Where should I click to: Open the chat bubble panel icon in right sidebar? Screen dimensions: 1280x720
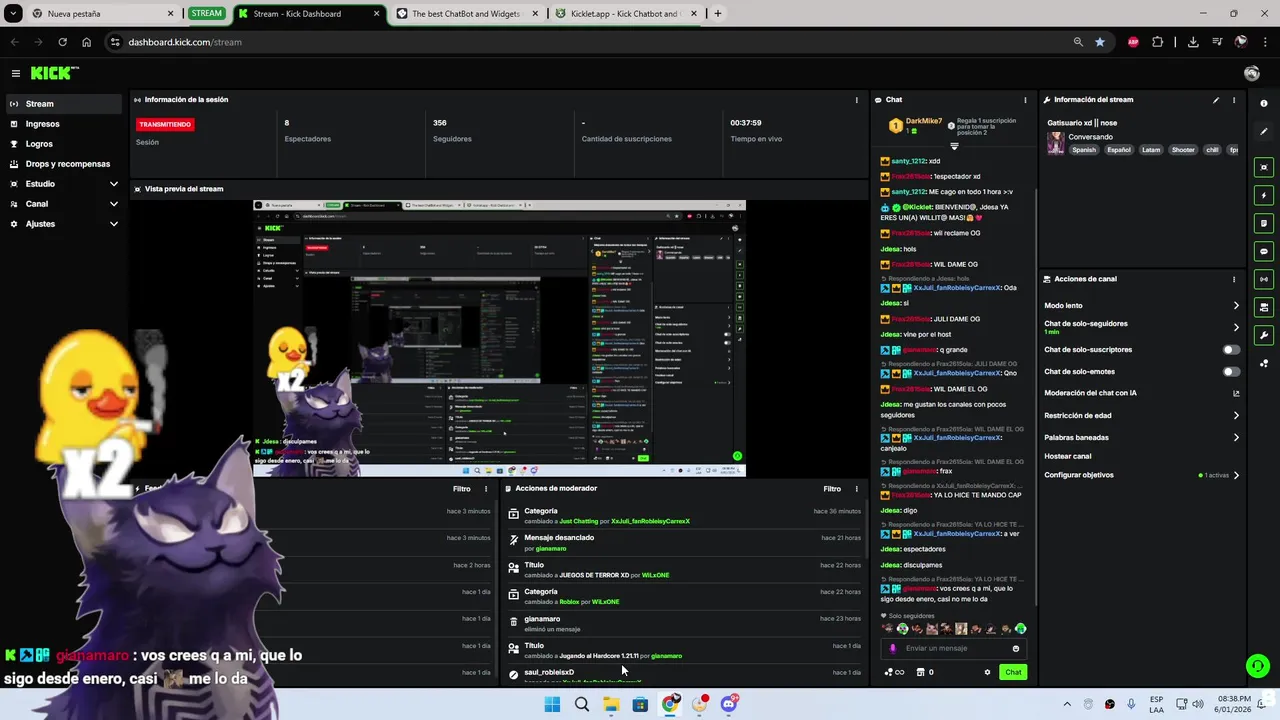(x=1264, y=251)
